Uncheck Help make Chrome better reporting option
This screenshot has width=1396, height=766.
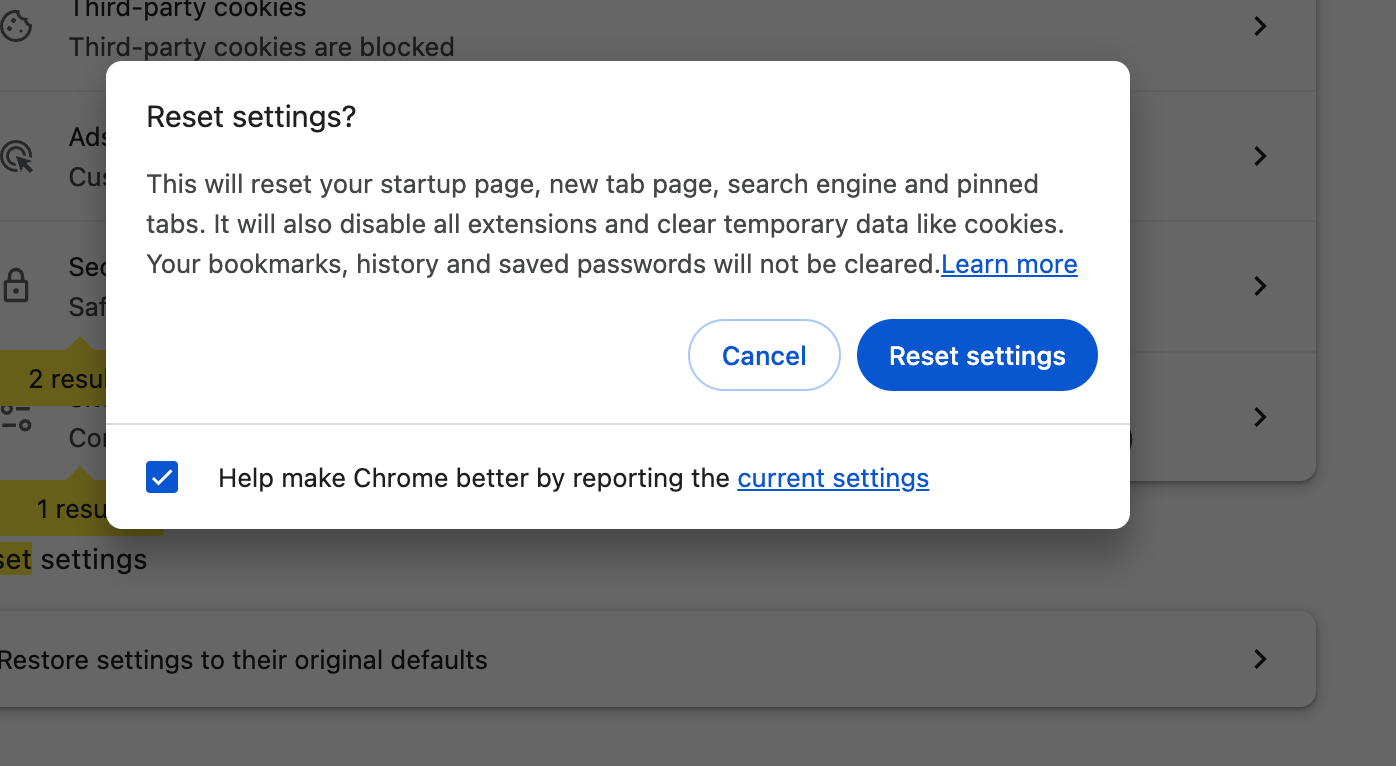click(161, 477)
